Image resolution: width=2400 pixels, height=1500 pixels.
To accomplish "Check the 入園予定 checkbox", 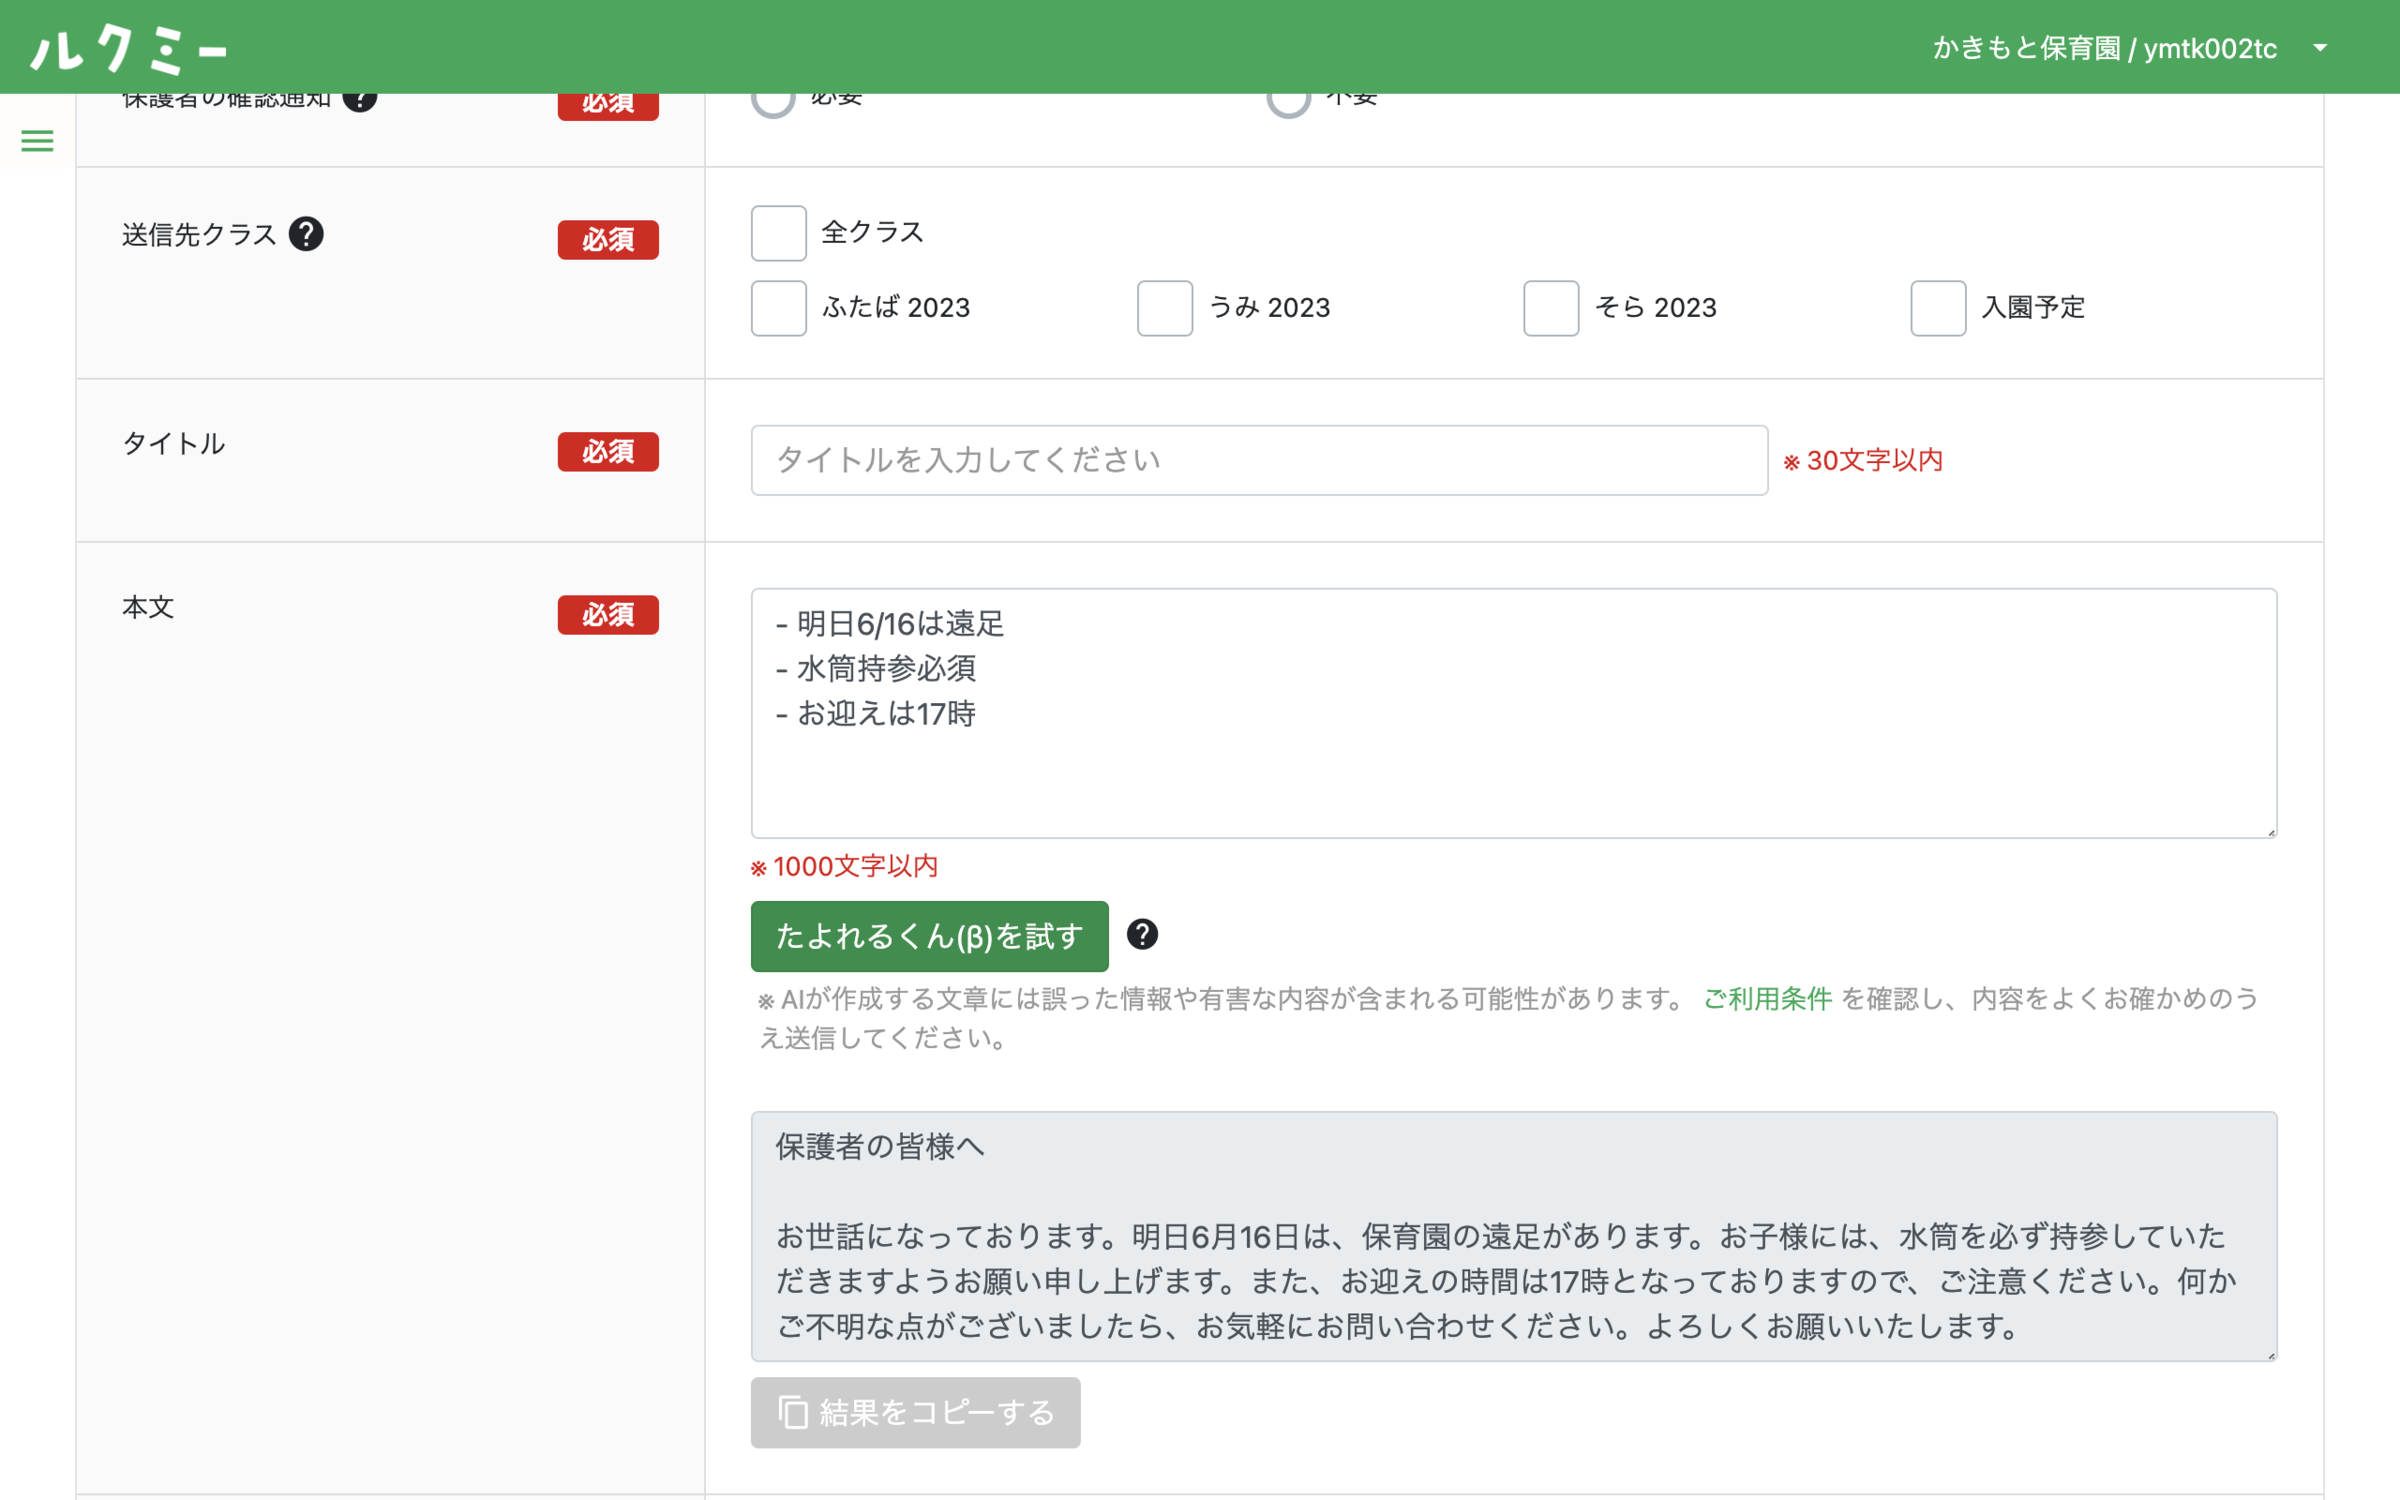I will click(x=1937, y=308).
